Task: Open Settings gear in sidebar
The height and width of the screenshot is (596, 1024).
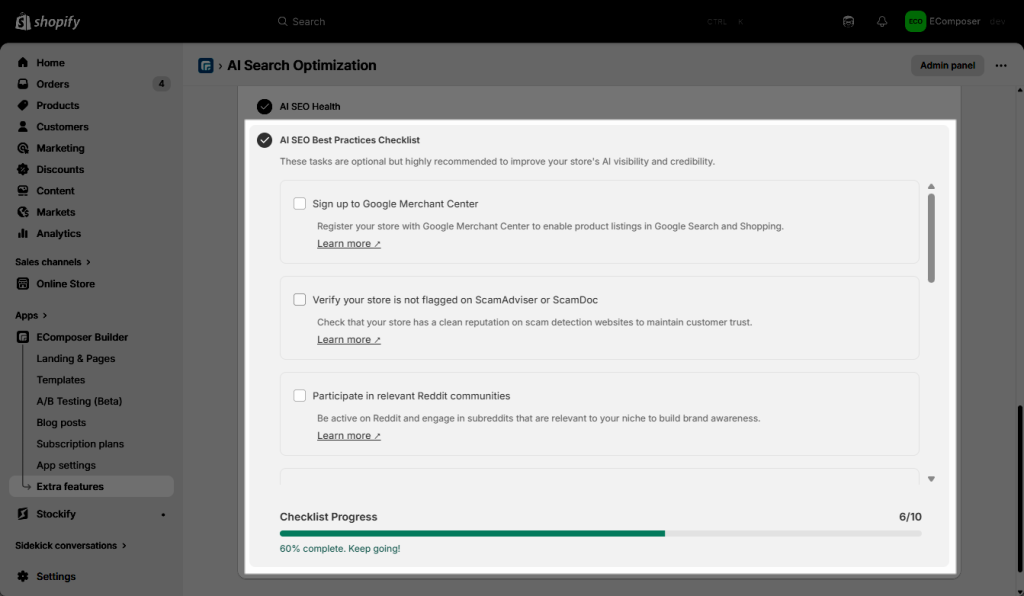Action: point(23,576)
